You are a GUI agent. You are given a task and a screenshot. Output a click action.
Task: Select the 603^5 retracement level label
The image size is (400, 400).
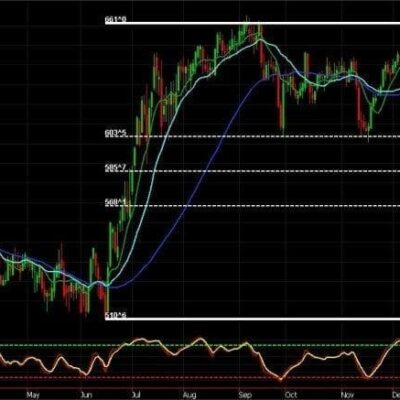tap(116, 133)
